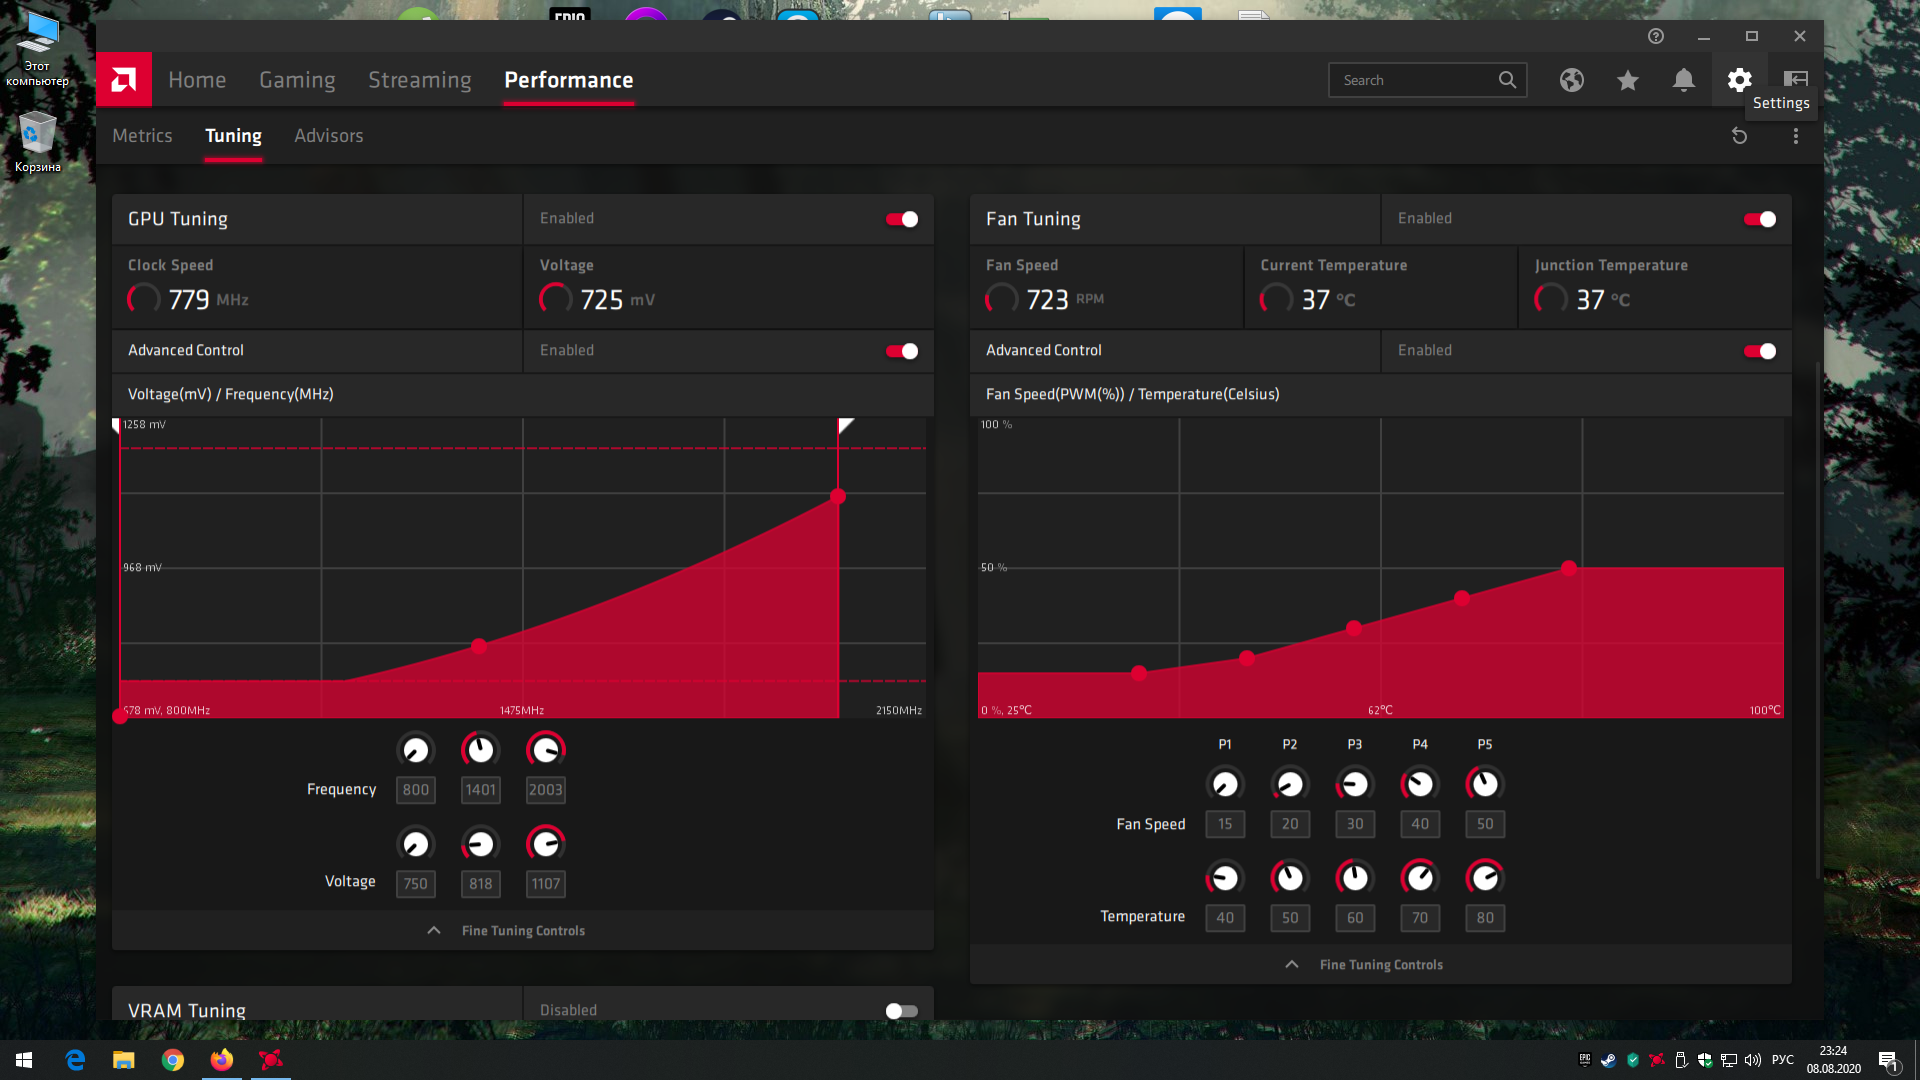Open the Metrics sub-tab
The height and width of the screenshot is (1080, 1920).
pyautogui.click(x=142, y=136)
